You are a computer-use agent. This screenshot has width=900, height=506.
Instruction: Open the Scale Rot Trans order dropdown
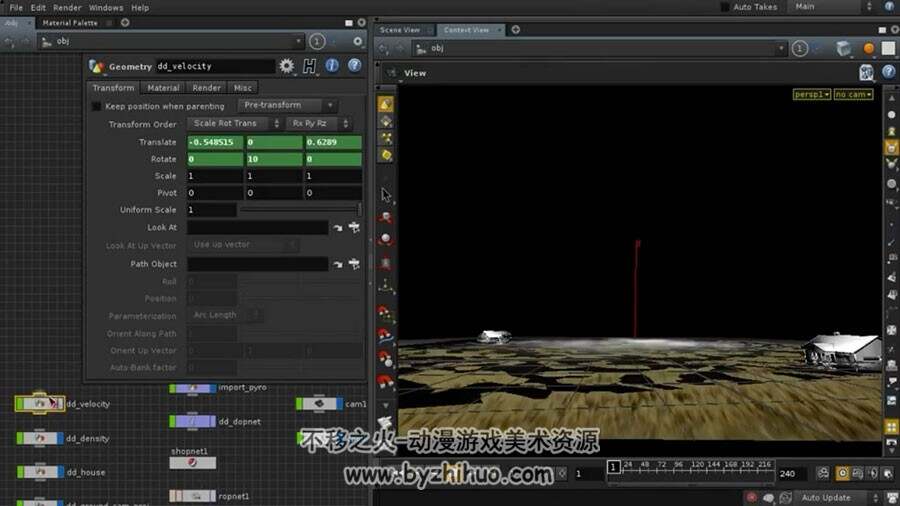(234, 123)
